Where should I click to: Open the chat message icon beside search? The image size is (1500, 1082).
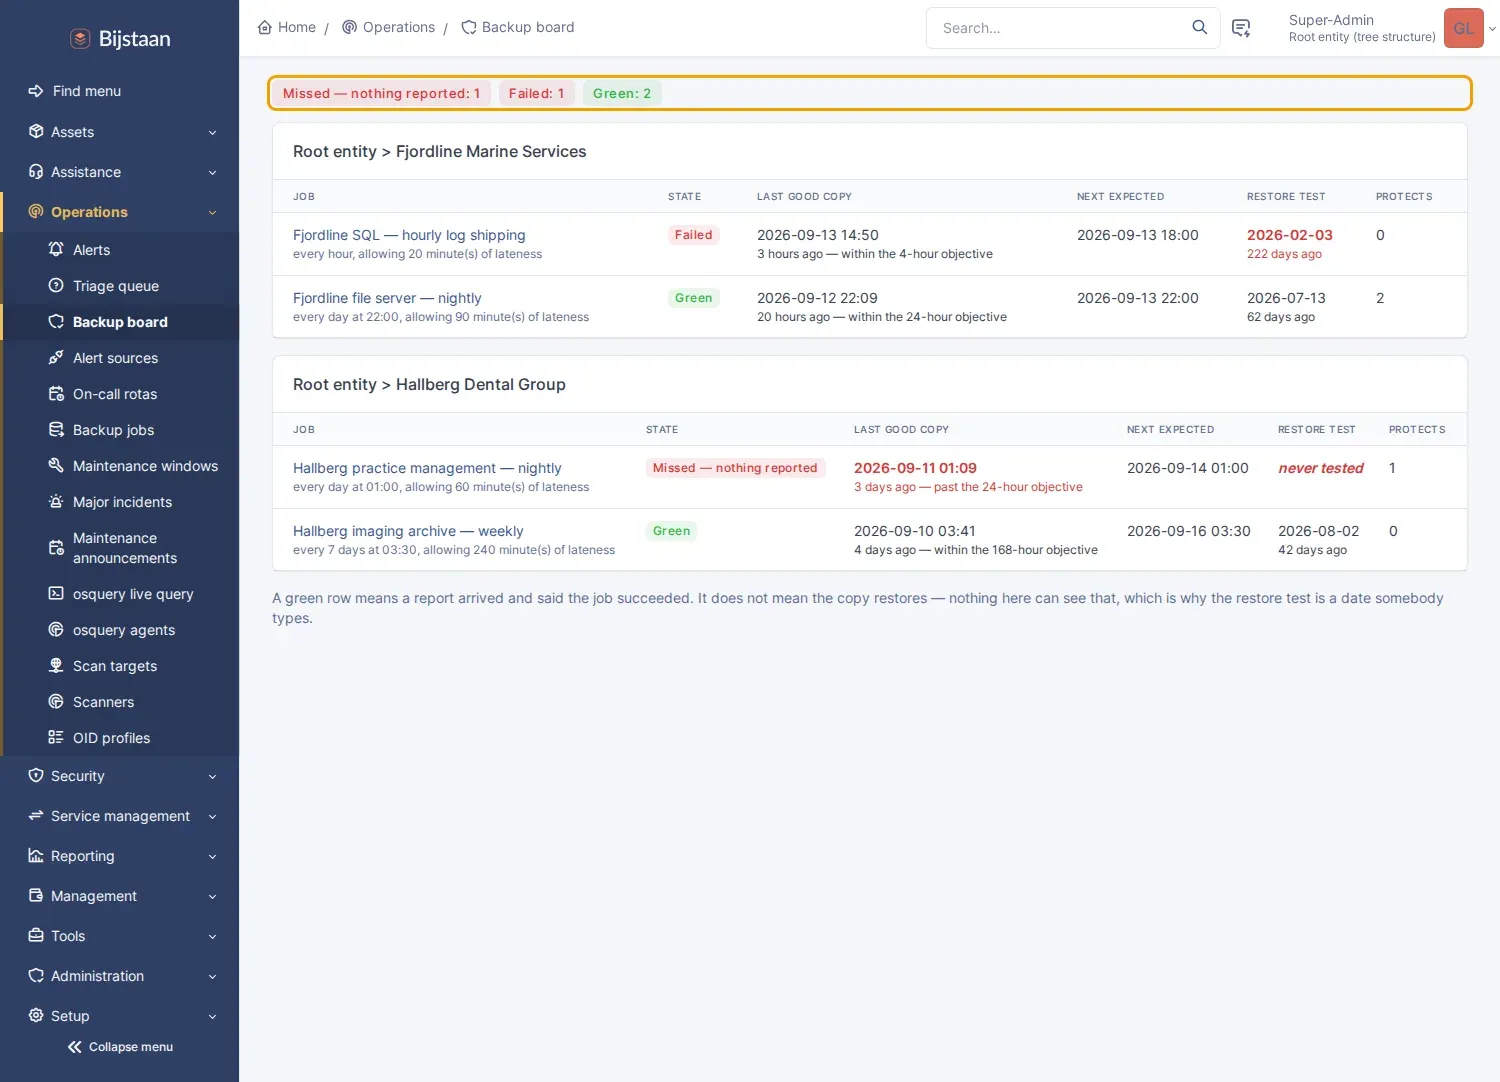point(1241,28)
